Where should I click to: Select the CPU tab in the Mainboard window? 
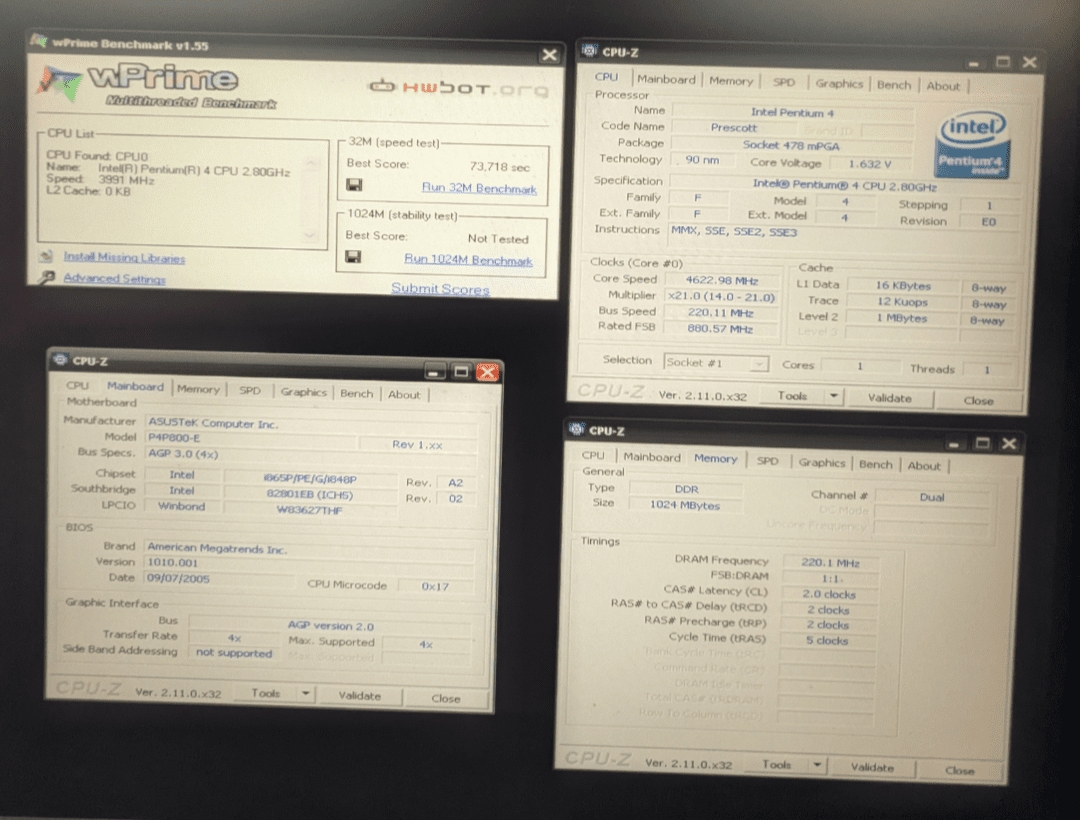click(77, 386)
